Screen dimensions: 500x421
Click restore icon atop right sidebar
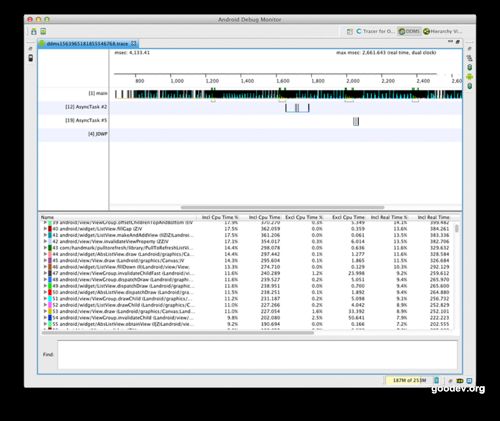pos(469,49)
